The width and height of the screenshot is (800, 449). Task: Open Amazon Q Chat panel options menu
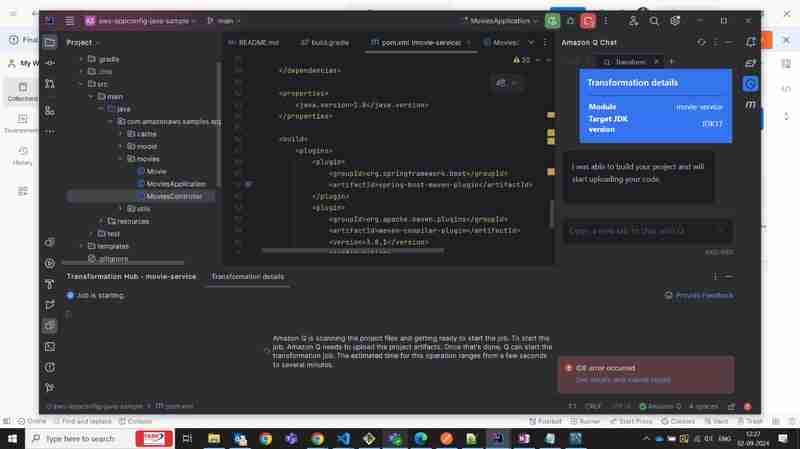click(715, 43)
